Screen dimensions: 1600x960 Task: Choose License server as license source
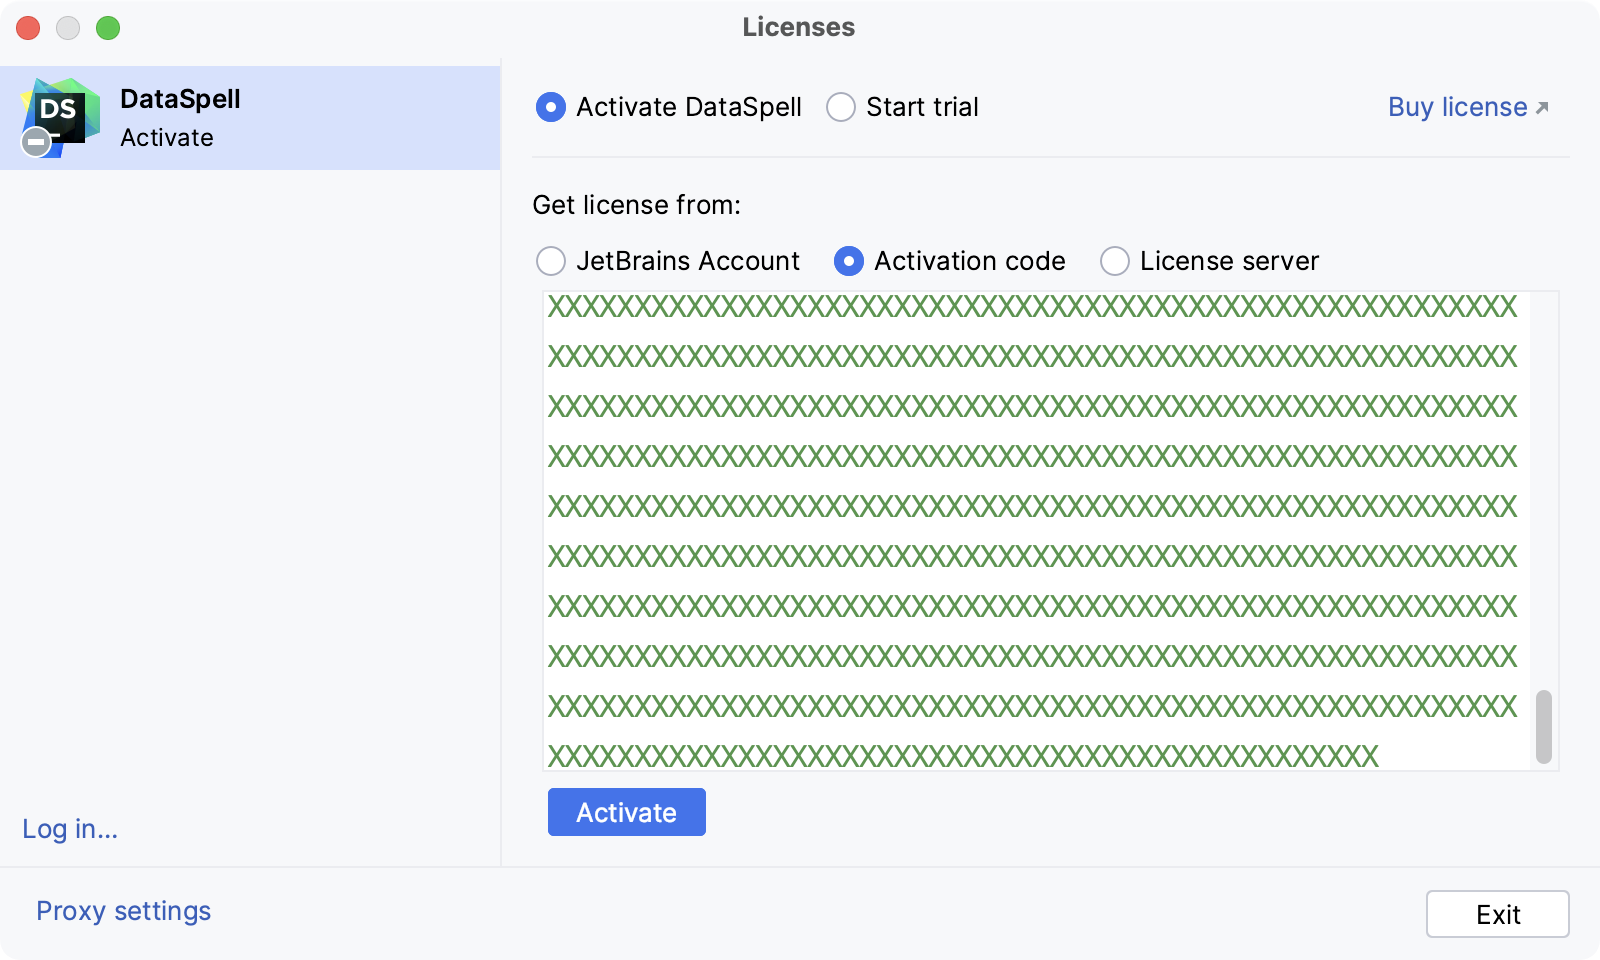pos(1114,261)
